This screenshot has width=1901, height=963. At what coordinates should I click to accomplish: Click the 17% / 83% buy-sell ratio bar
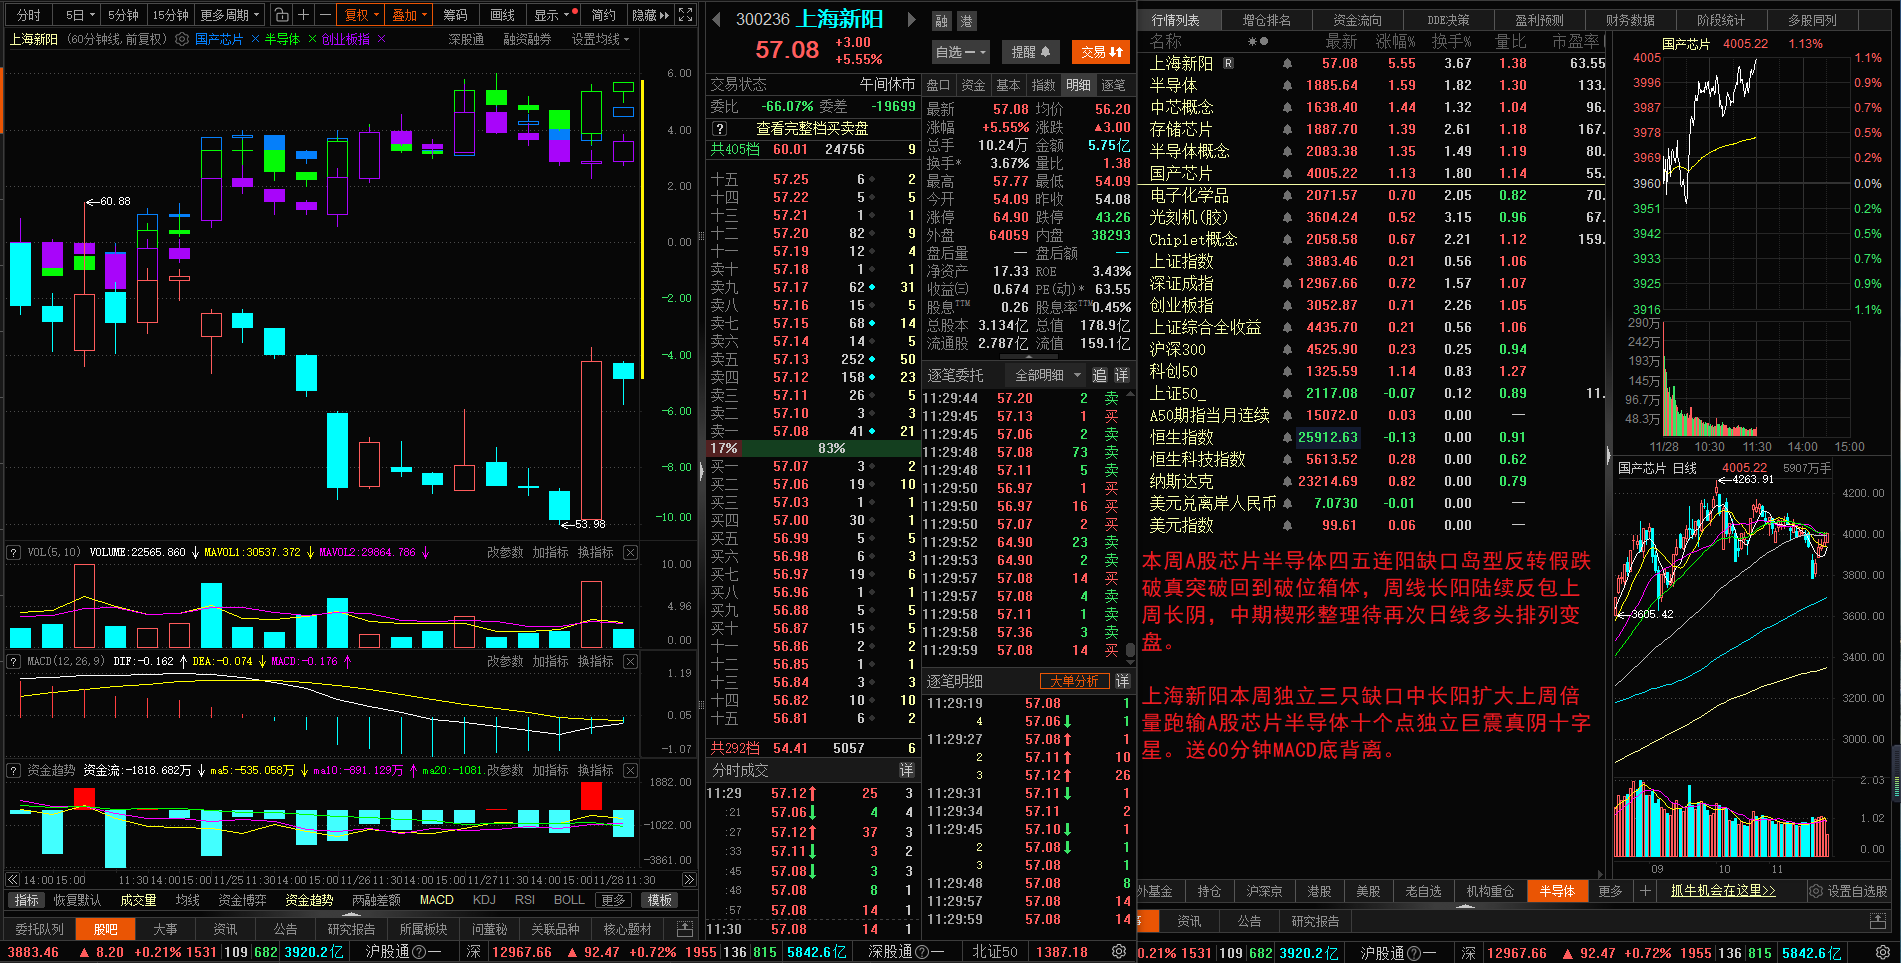[811, 448]
